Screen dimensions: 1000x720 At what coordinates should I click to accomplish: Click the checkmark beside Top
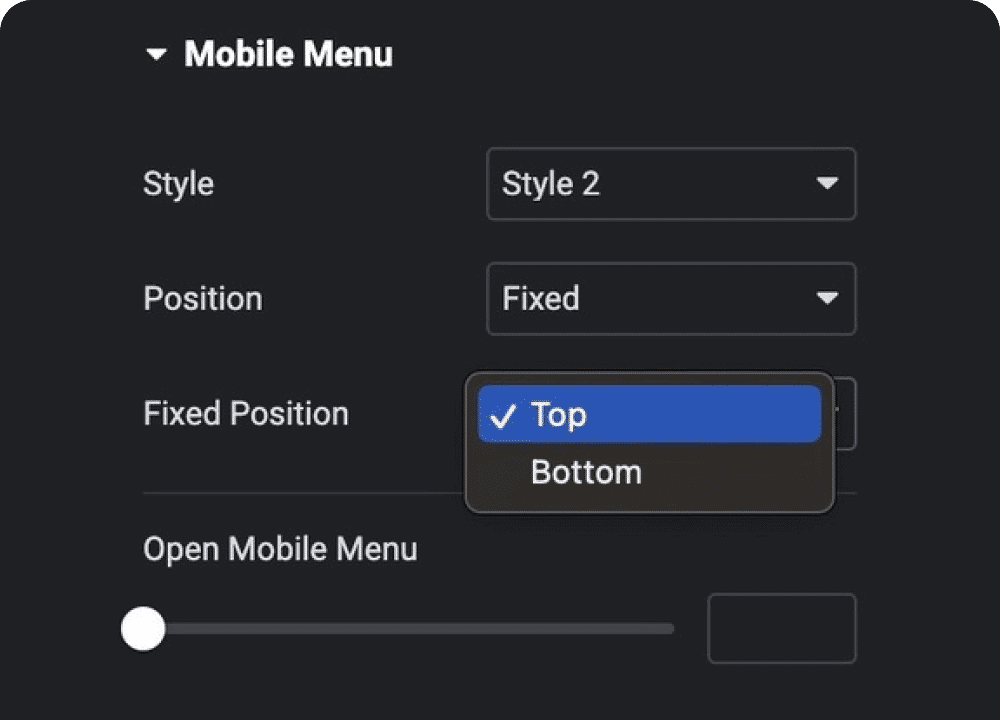click(x=503, y=415)
